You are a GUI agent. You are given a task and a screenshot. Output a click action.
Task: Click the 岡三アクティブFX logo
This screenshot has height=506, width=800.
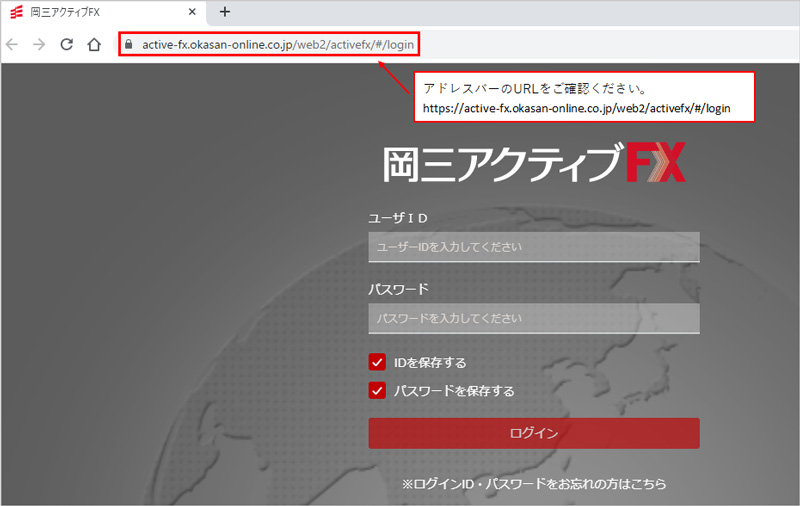tap(534, 163)
